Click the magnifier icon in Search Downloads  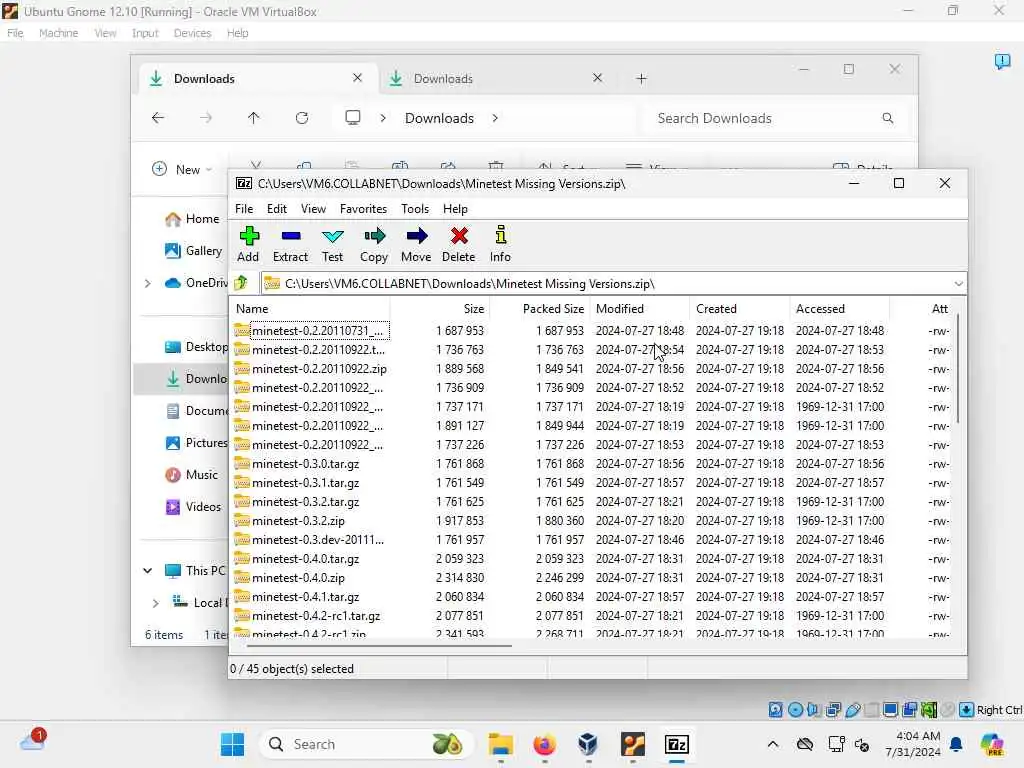coord(888,118)
